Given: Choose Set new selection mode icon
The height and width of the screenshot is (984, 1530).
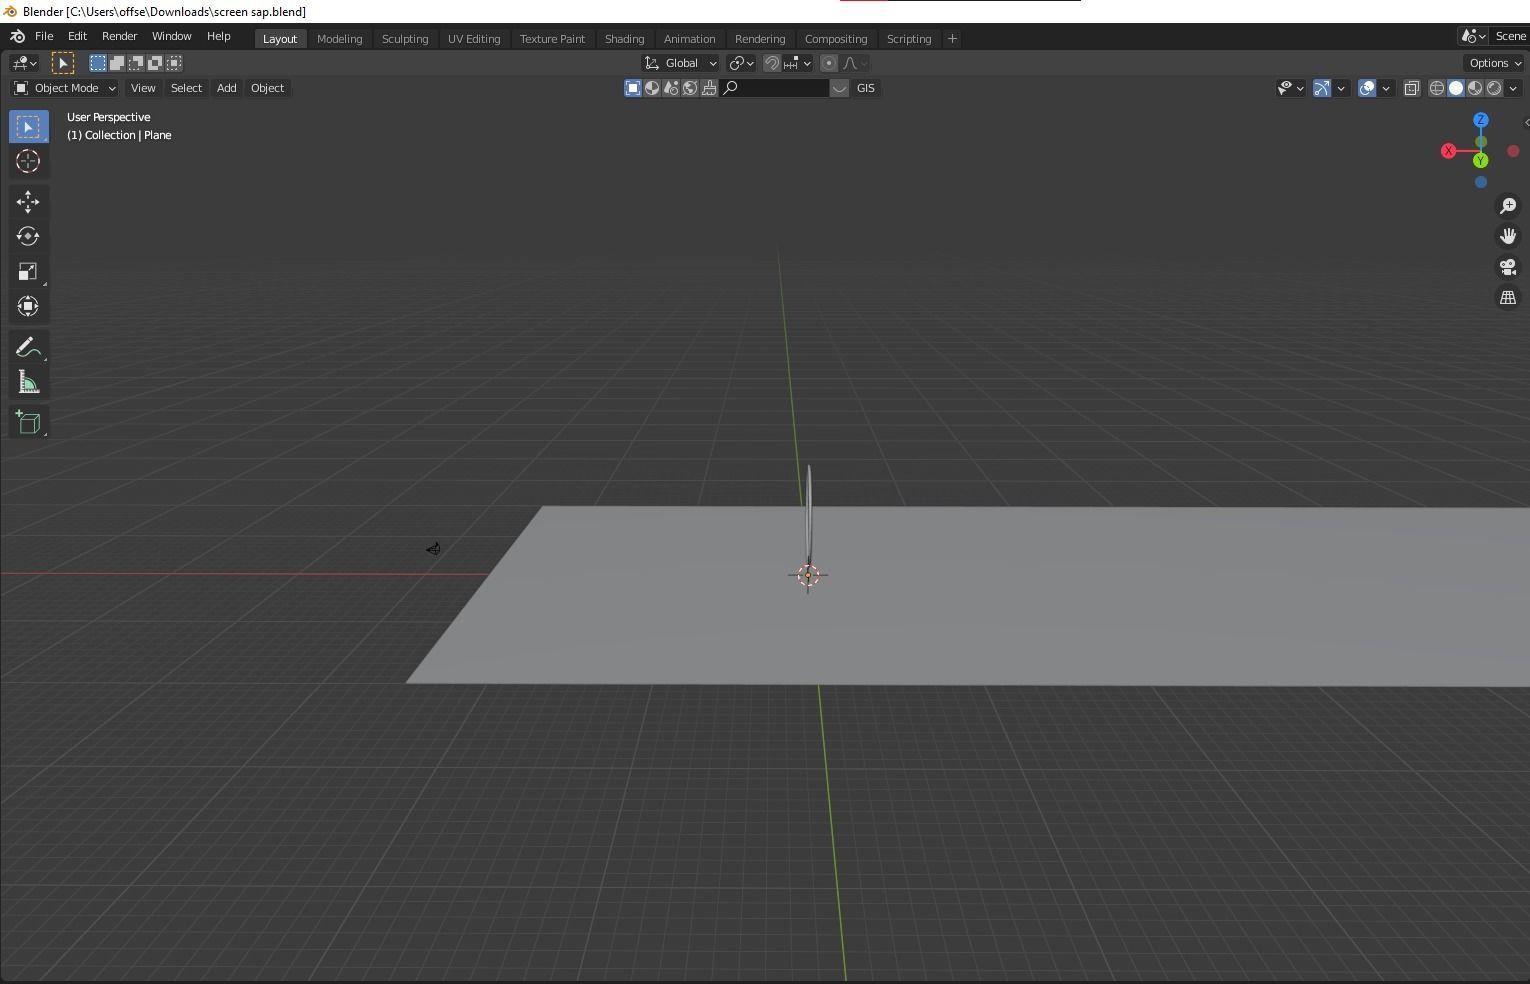Looking at the screenshot, I should pos(98,63).
